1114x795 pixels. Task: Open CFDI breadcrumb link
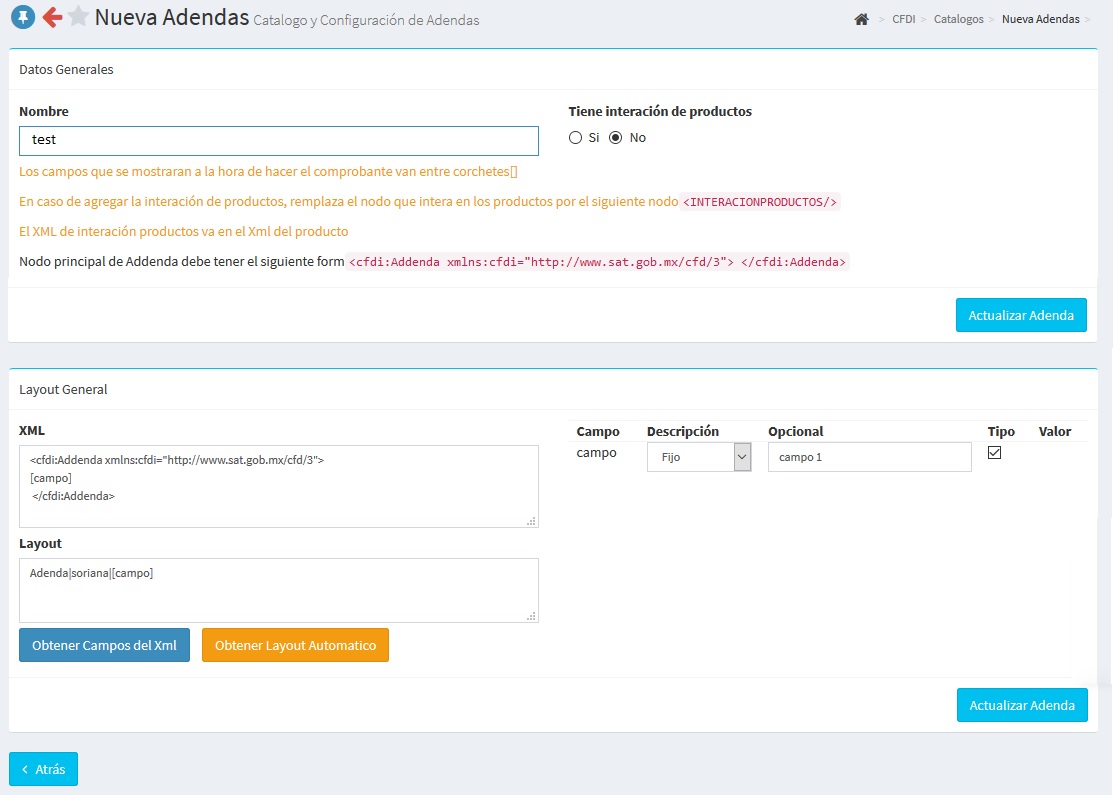pos(903,19)
